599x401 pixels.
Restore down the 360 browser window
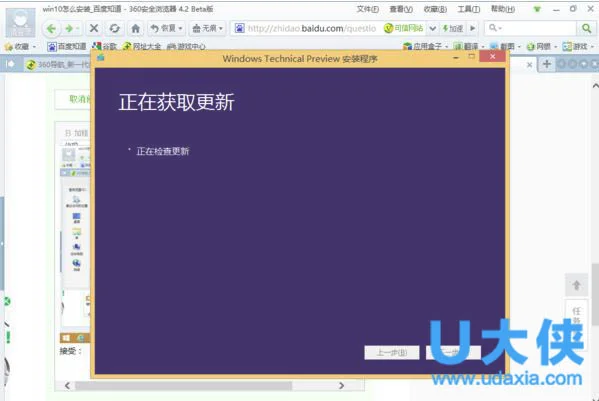tap(573, 9)
